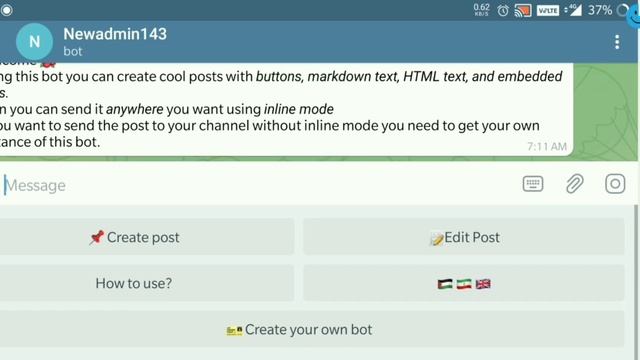Open the Newadmin143 bot profile title

[115, 34]
